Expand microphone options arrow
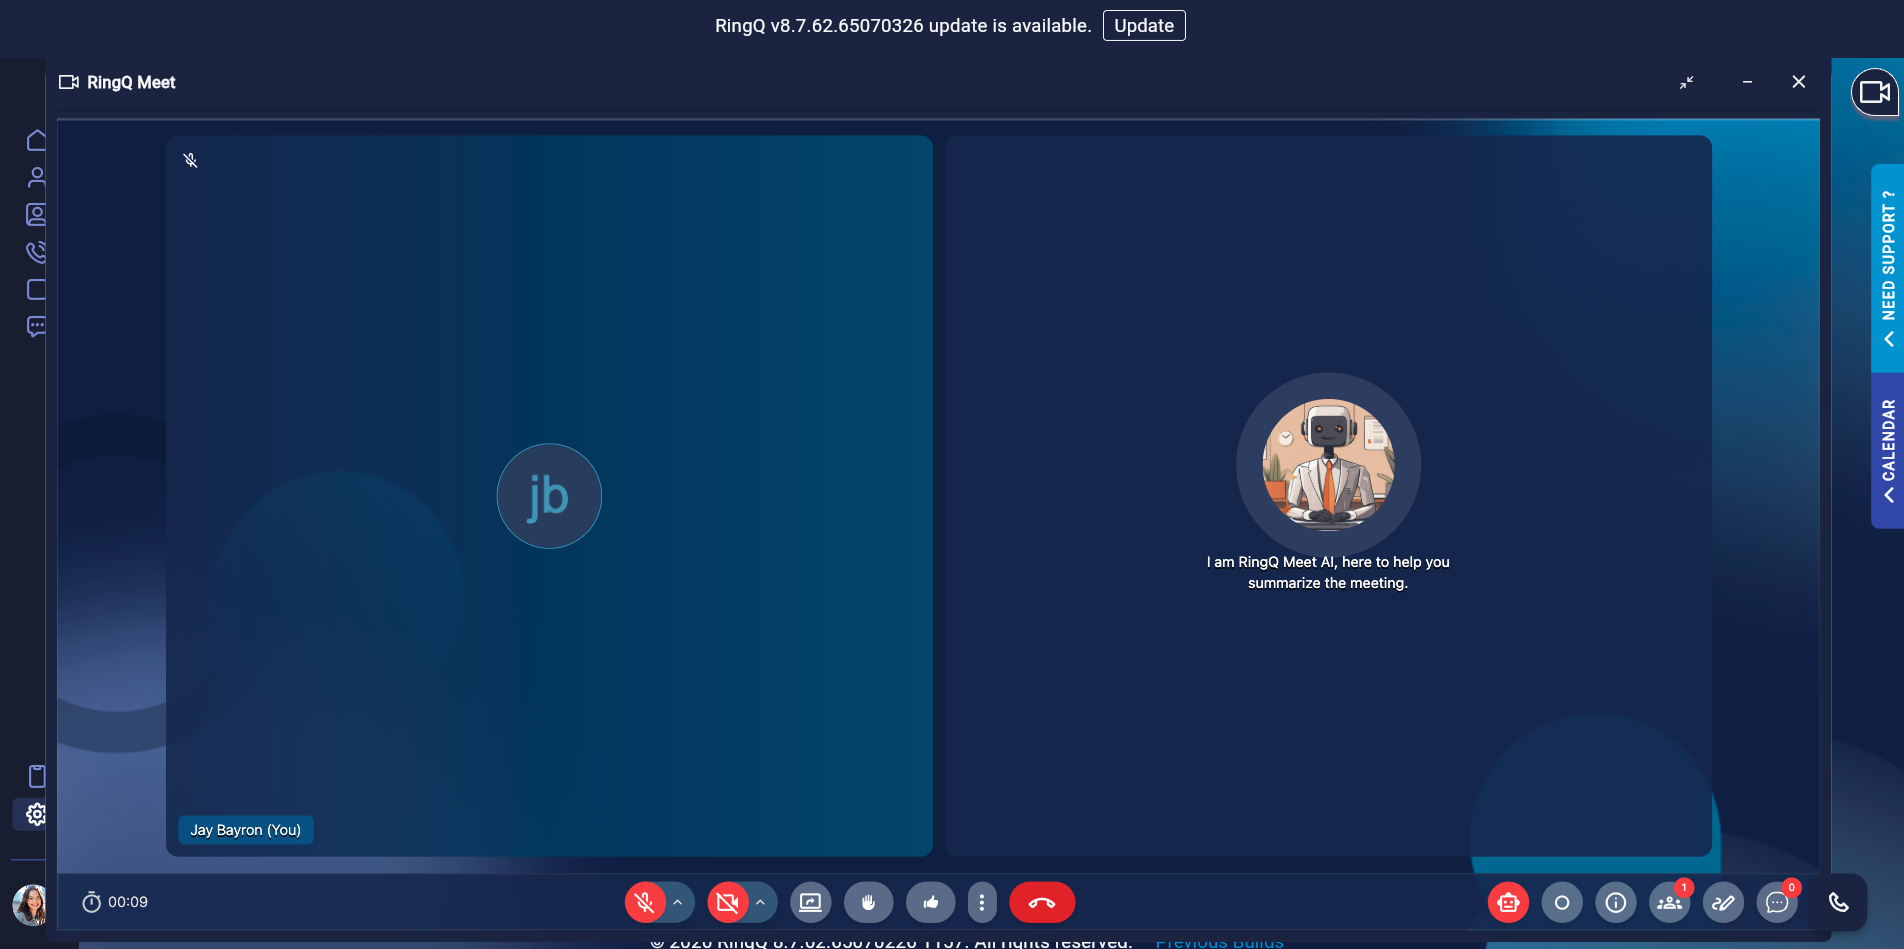The height and width of the screenshot is (949, 1904). 678,902
